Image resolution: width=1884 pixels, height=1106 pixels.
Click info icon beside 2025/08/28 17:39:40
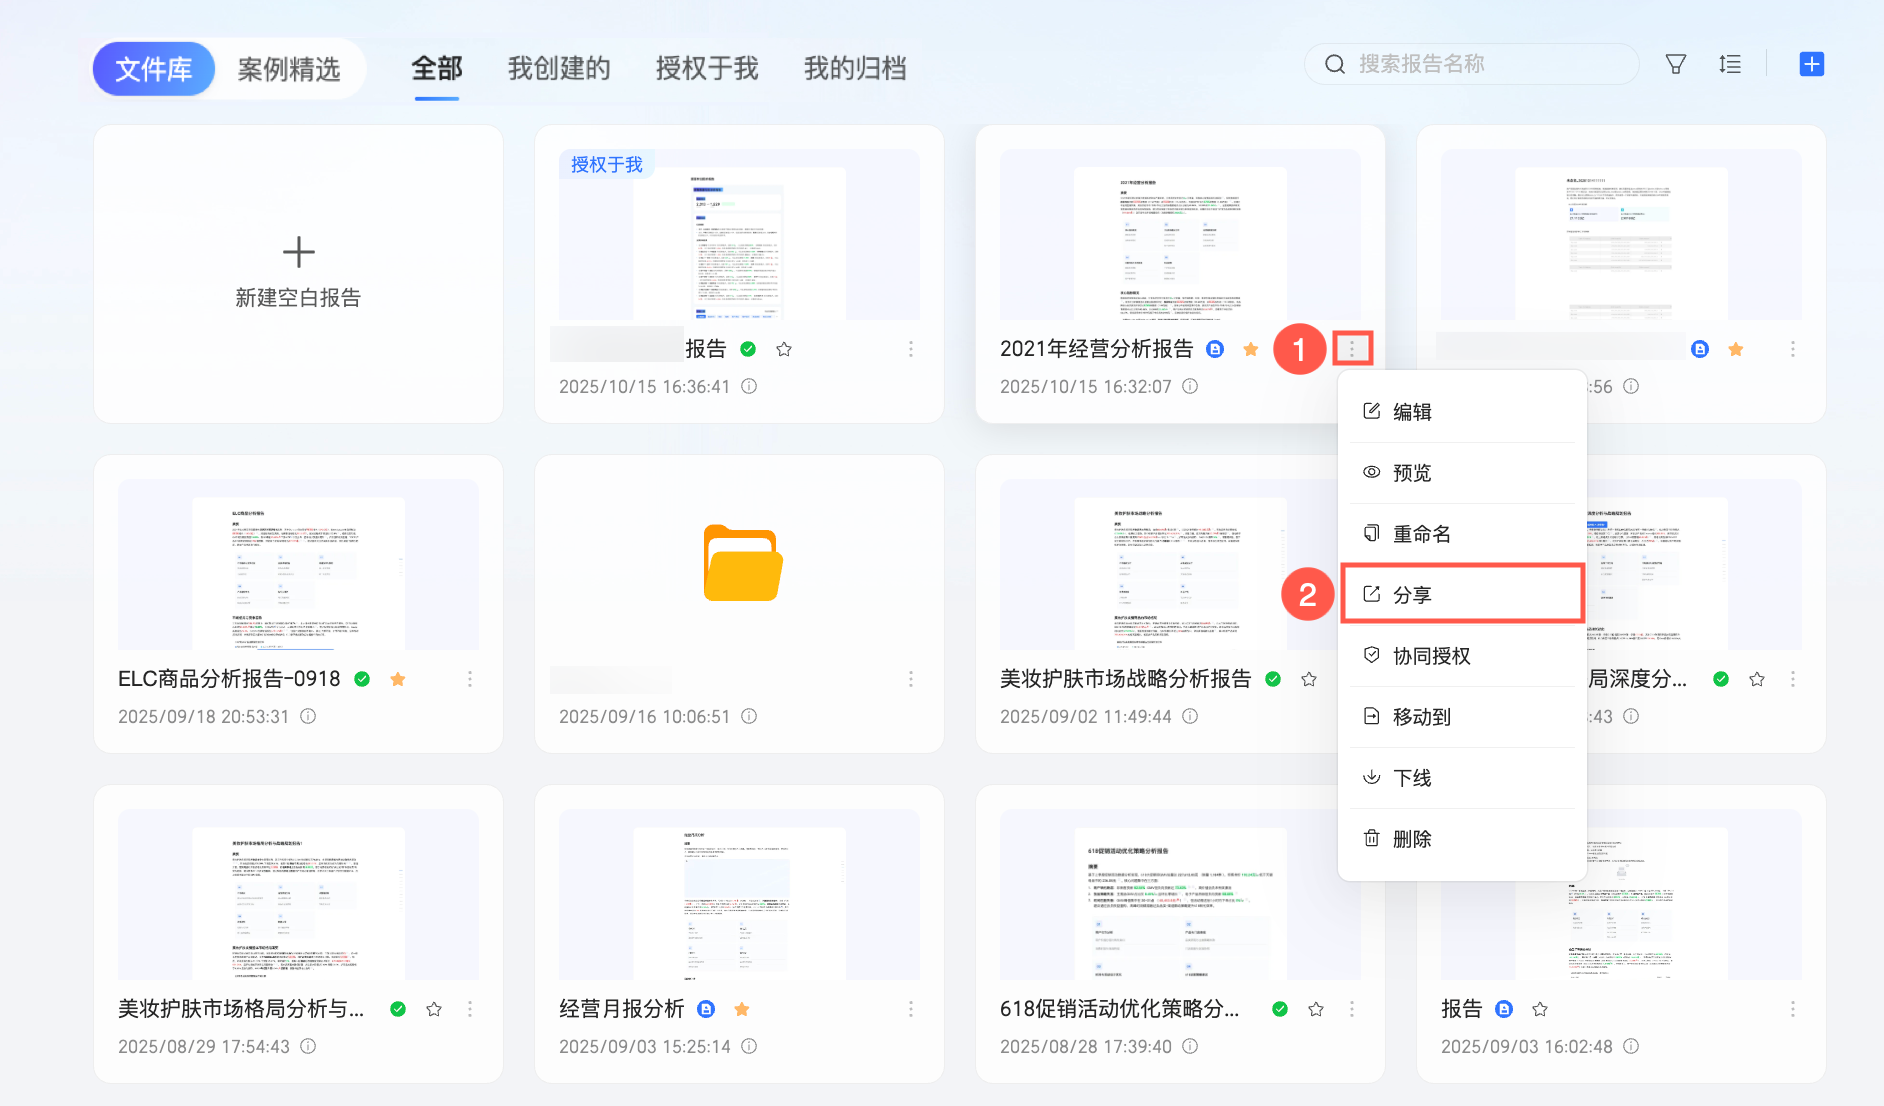[1190, 1046]
